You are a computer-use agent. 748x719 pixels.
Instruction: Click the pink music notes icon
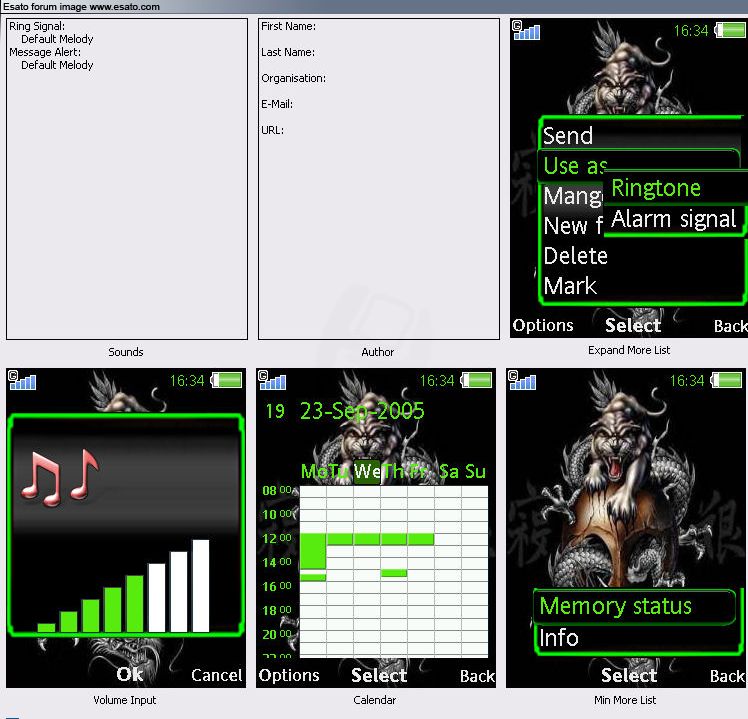click(x=60, y=477)
